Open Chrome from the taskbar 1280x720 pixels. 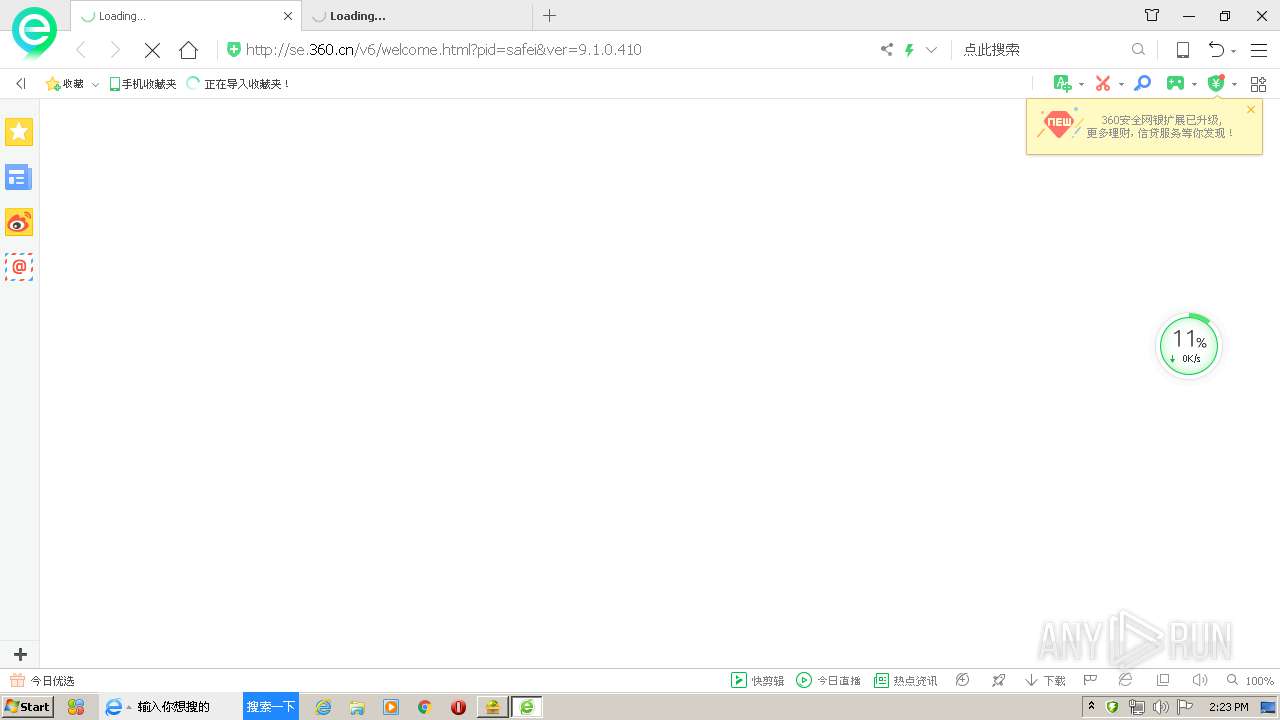click(x=424, y=707)
